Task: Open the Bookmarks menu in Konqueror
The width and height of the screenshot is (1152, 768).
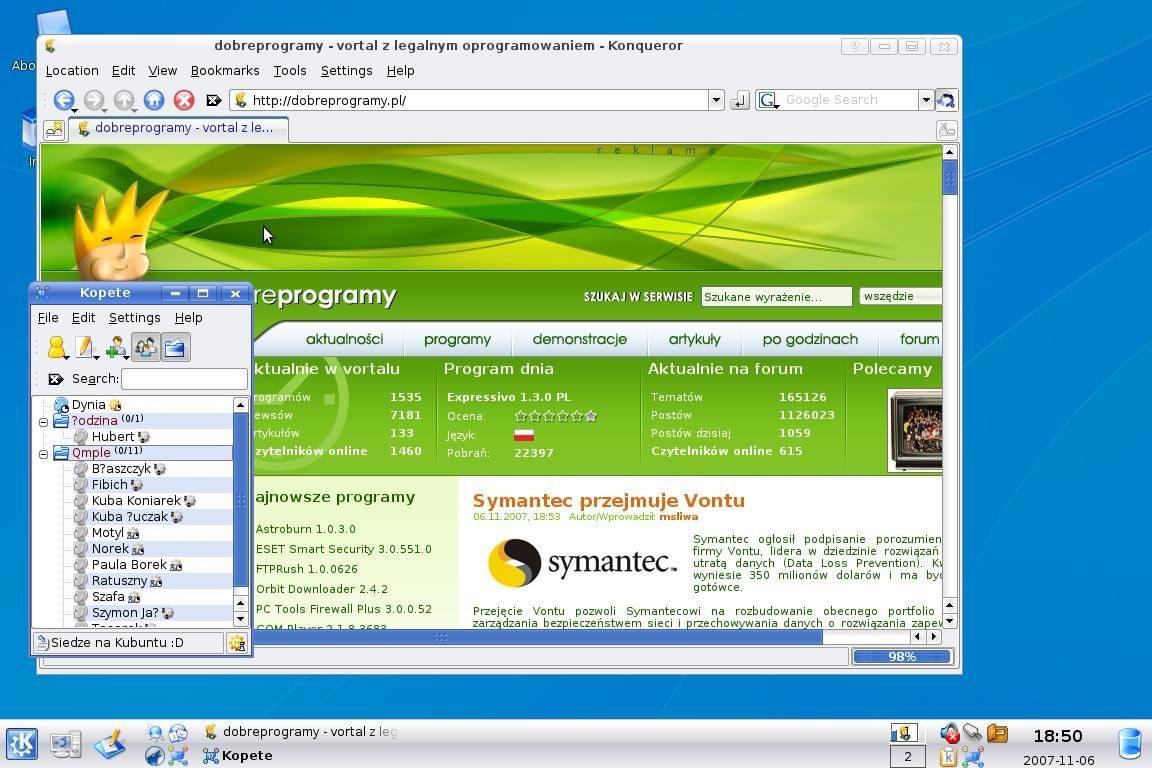Action: pos(225,71)
